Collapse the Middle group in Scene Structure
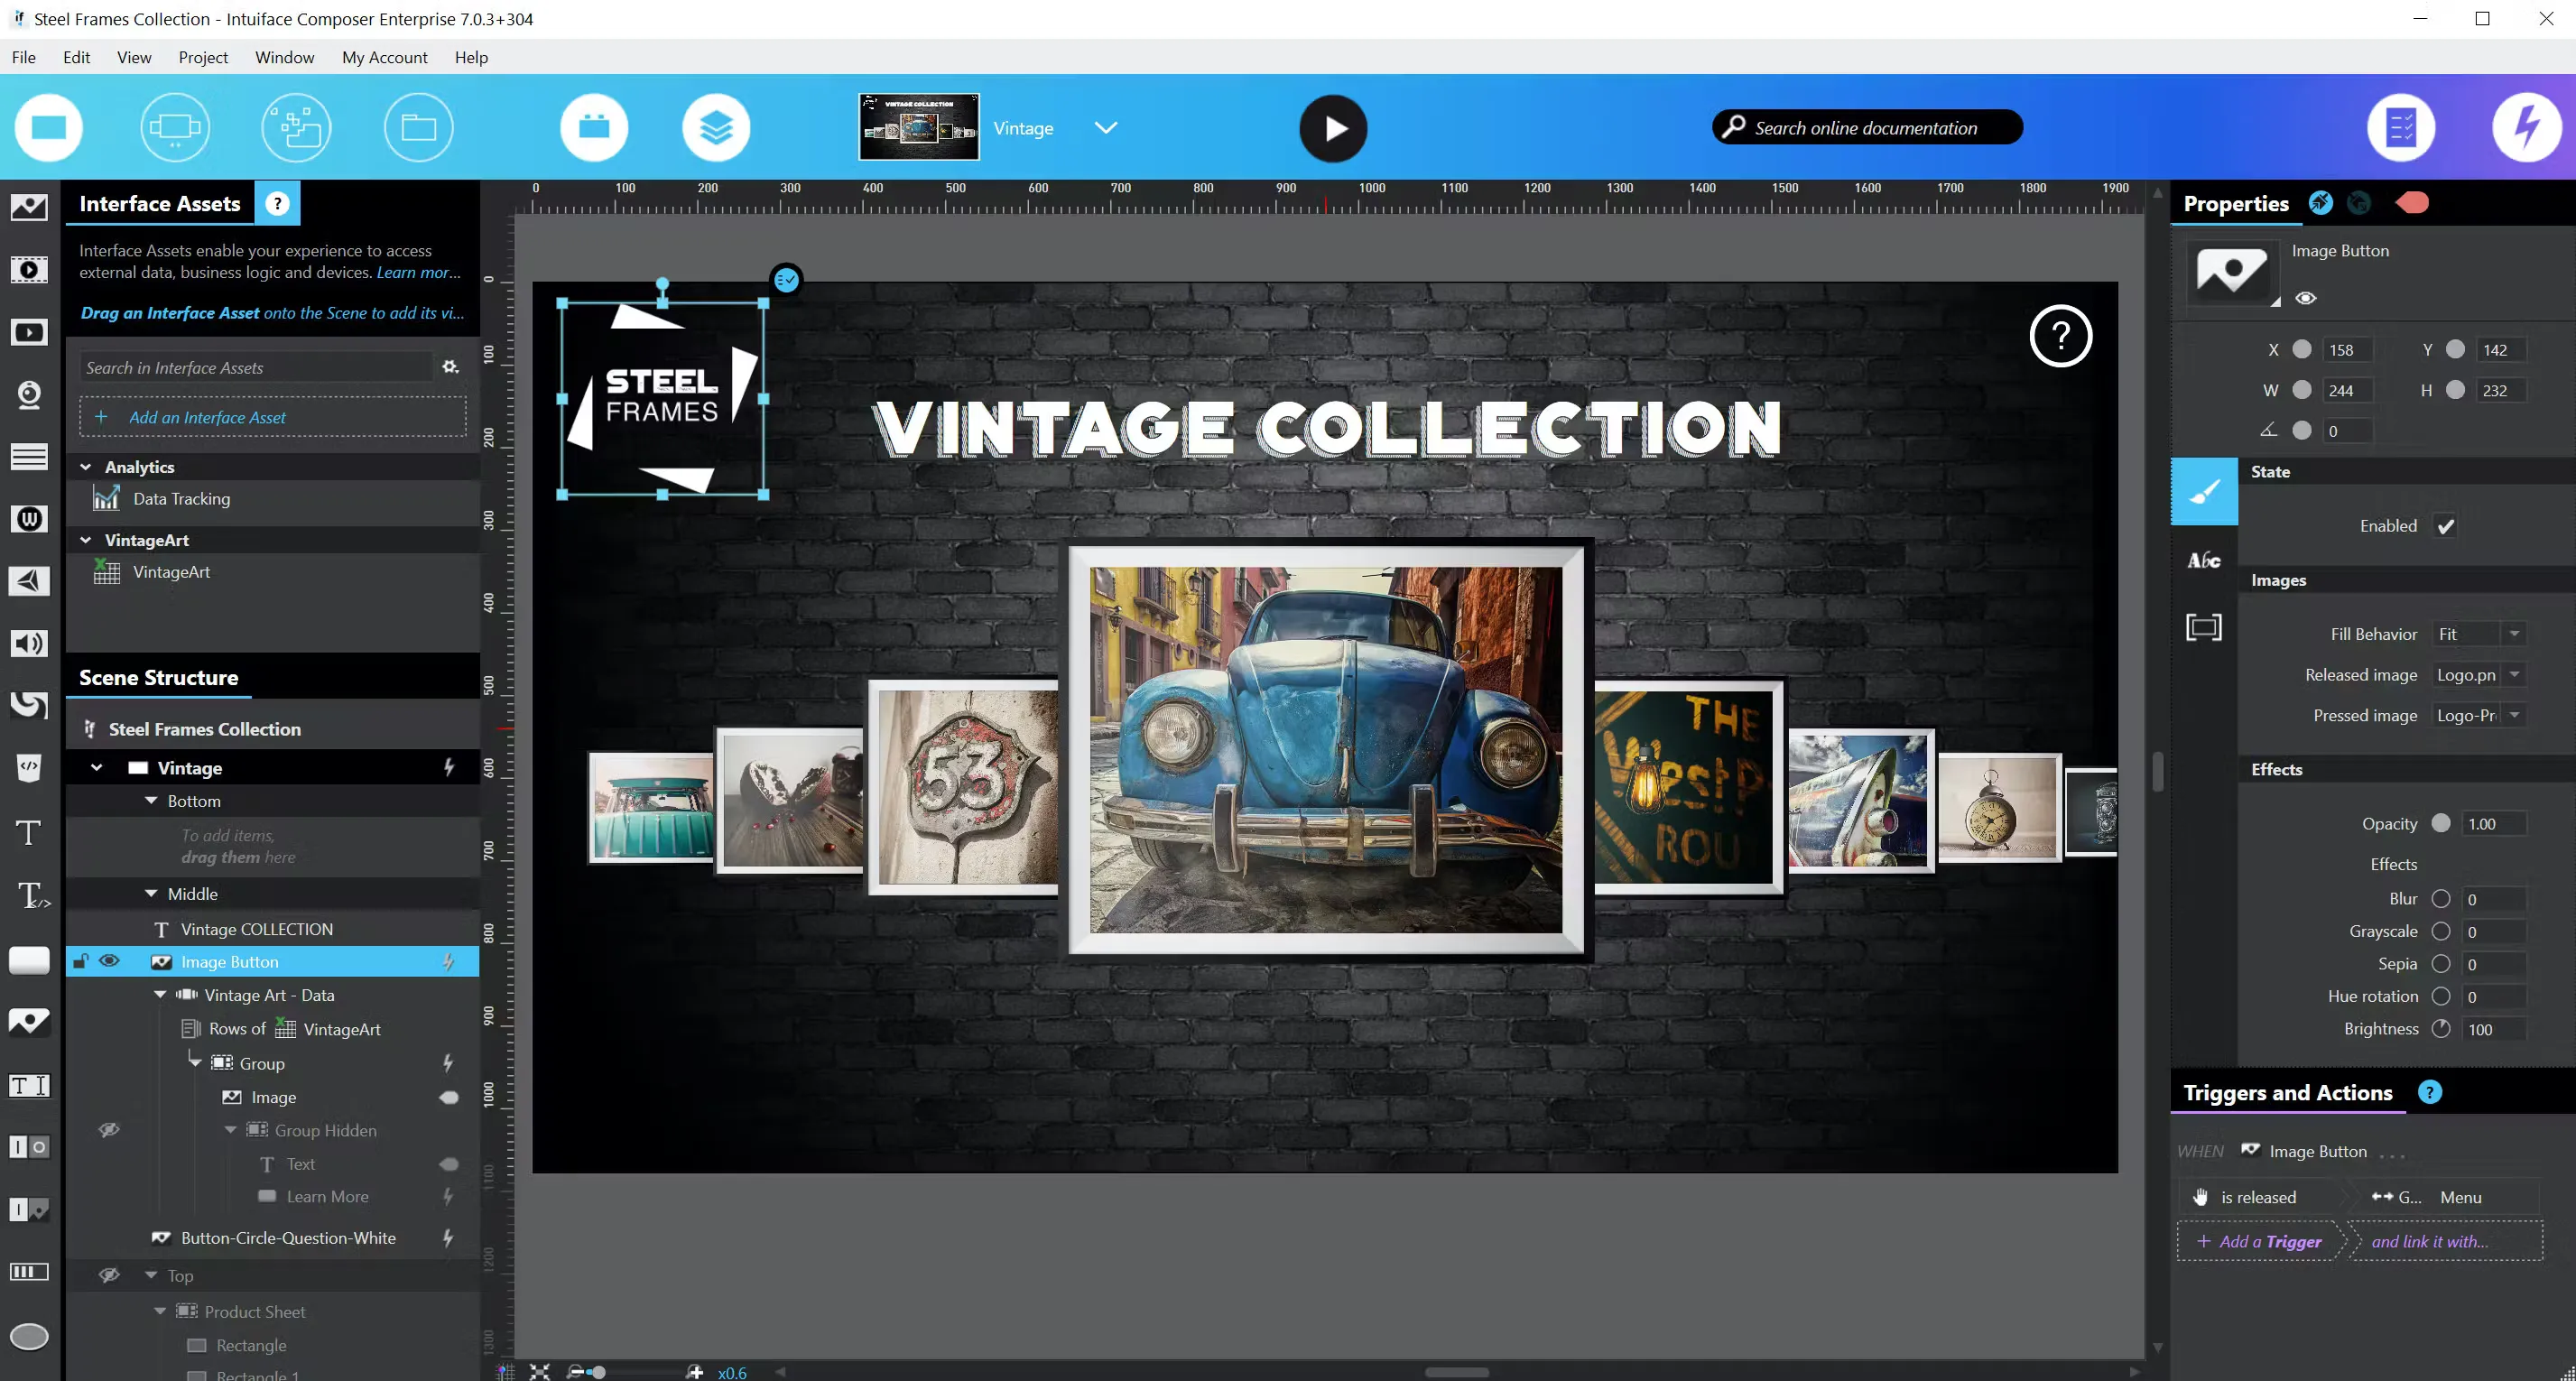2576x1381 pixels. point(151,893)
